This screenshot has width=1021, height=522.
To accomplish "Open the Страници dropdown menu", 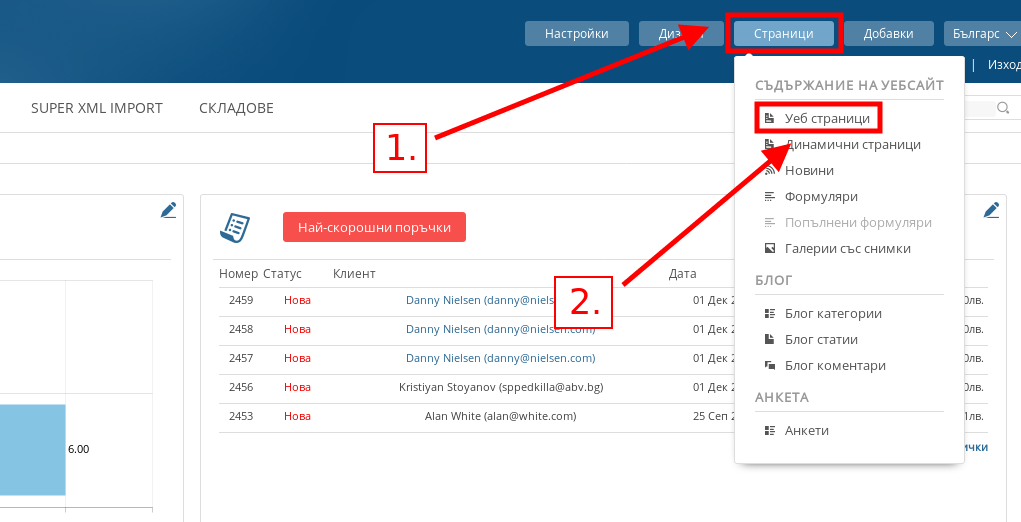I will (784, 34).
